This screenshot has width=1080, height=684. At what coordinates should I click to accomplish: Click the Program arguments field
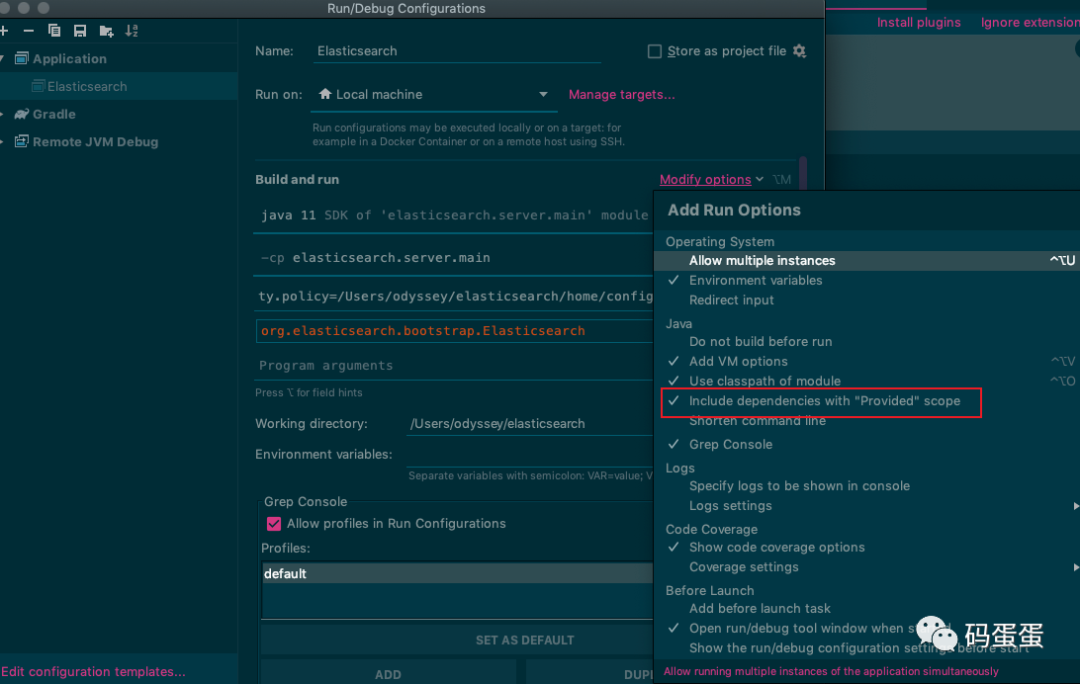pos(455,365)
